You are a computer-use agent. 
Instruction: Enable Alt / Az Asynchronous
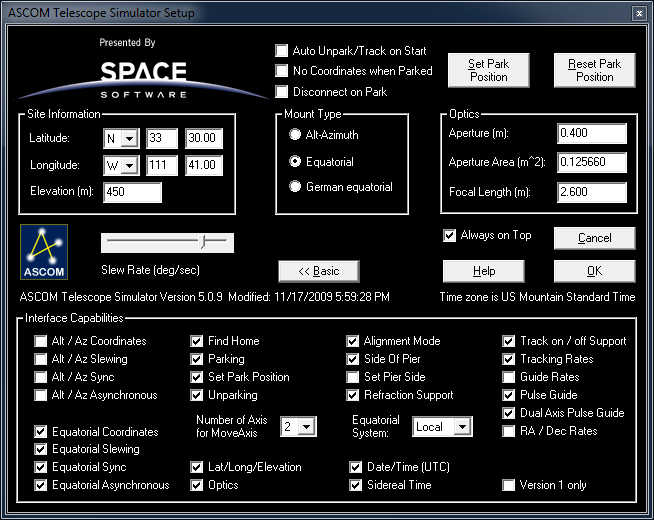(x=40, y=395)
